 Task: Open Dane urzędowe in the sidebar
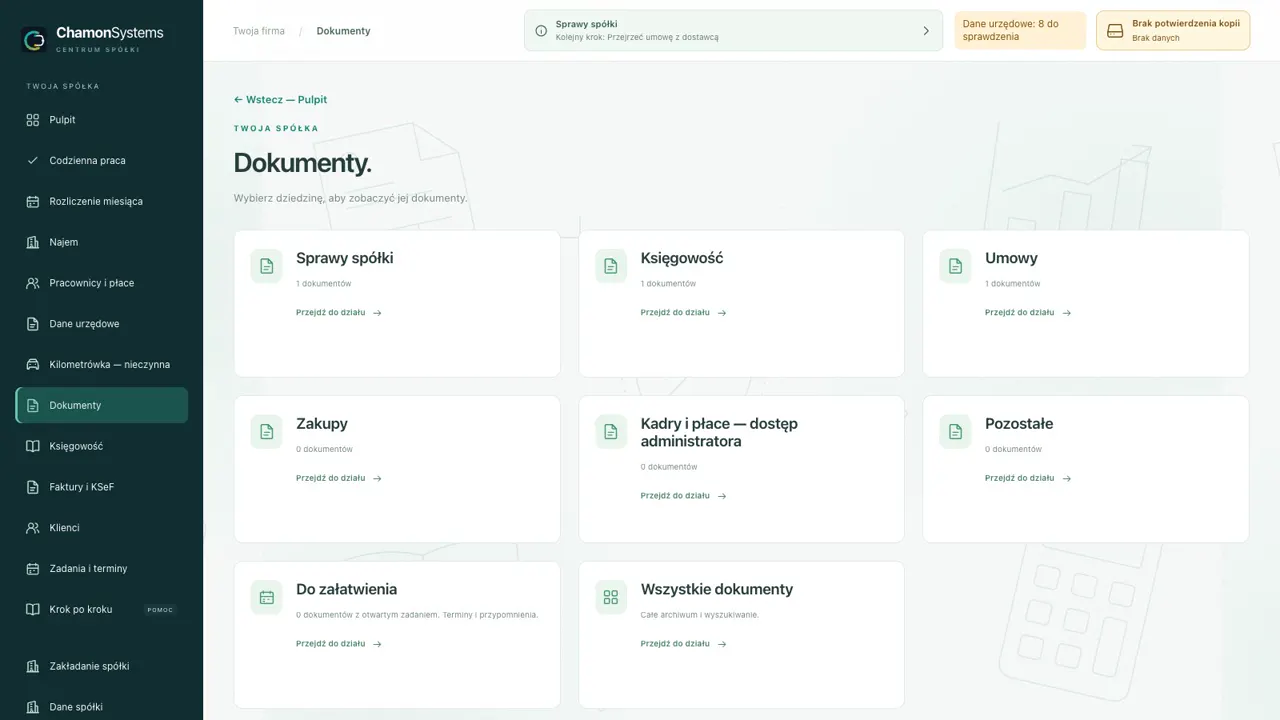[x=102, y=324]
